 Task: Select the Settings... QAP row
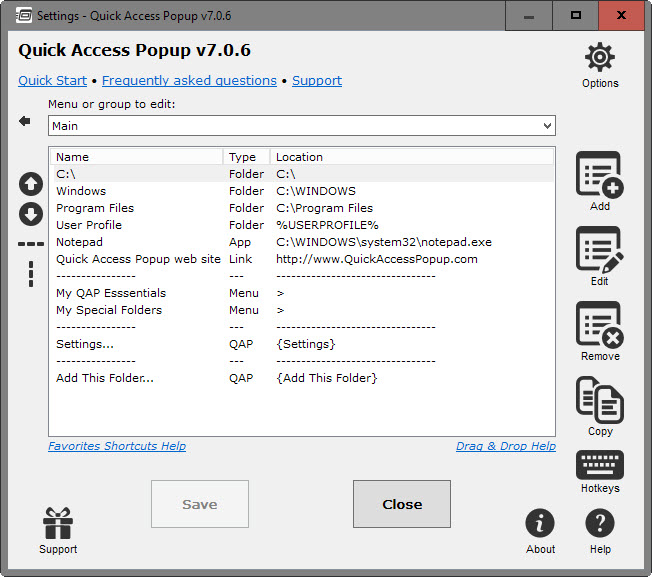[x=302, y=344]
